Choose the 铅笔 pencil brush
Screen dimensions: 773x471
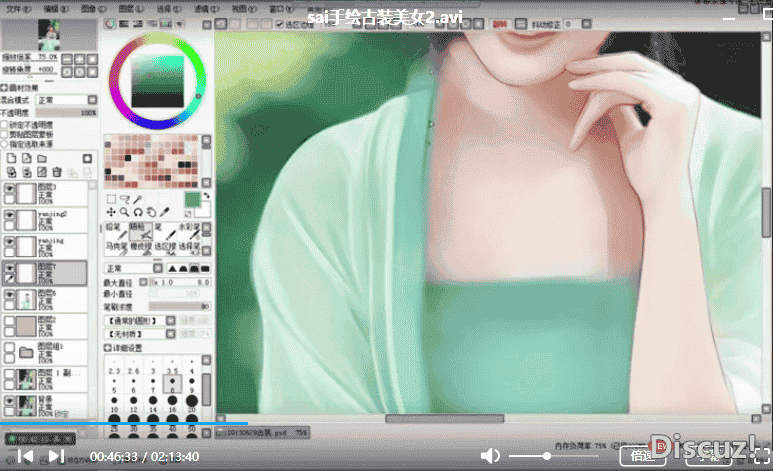[116, 231]
